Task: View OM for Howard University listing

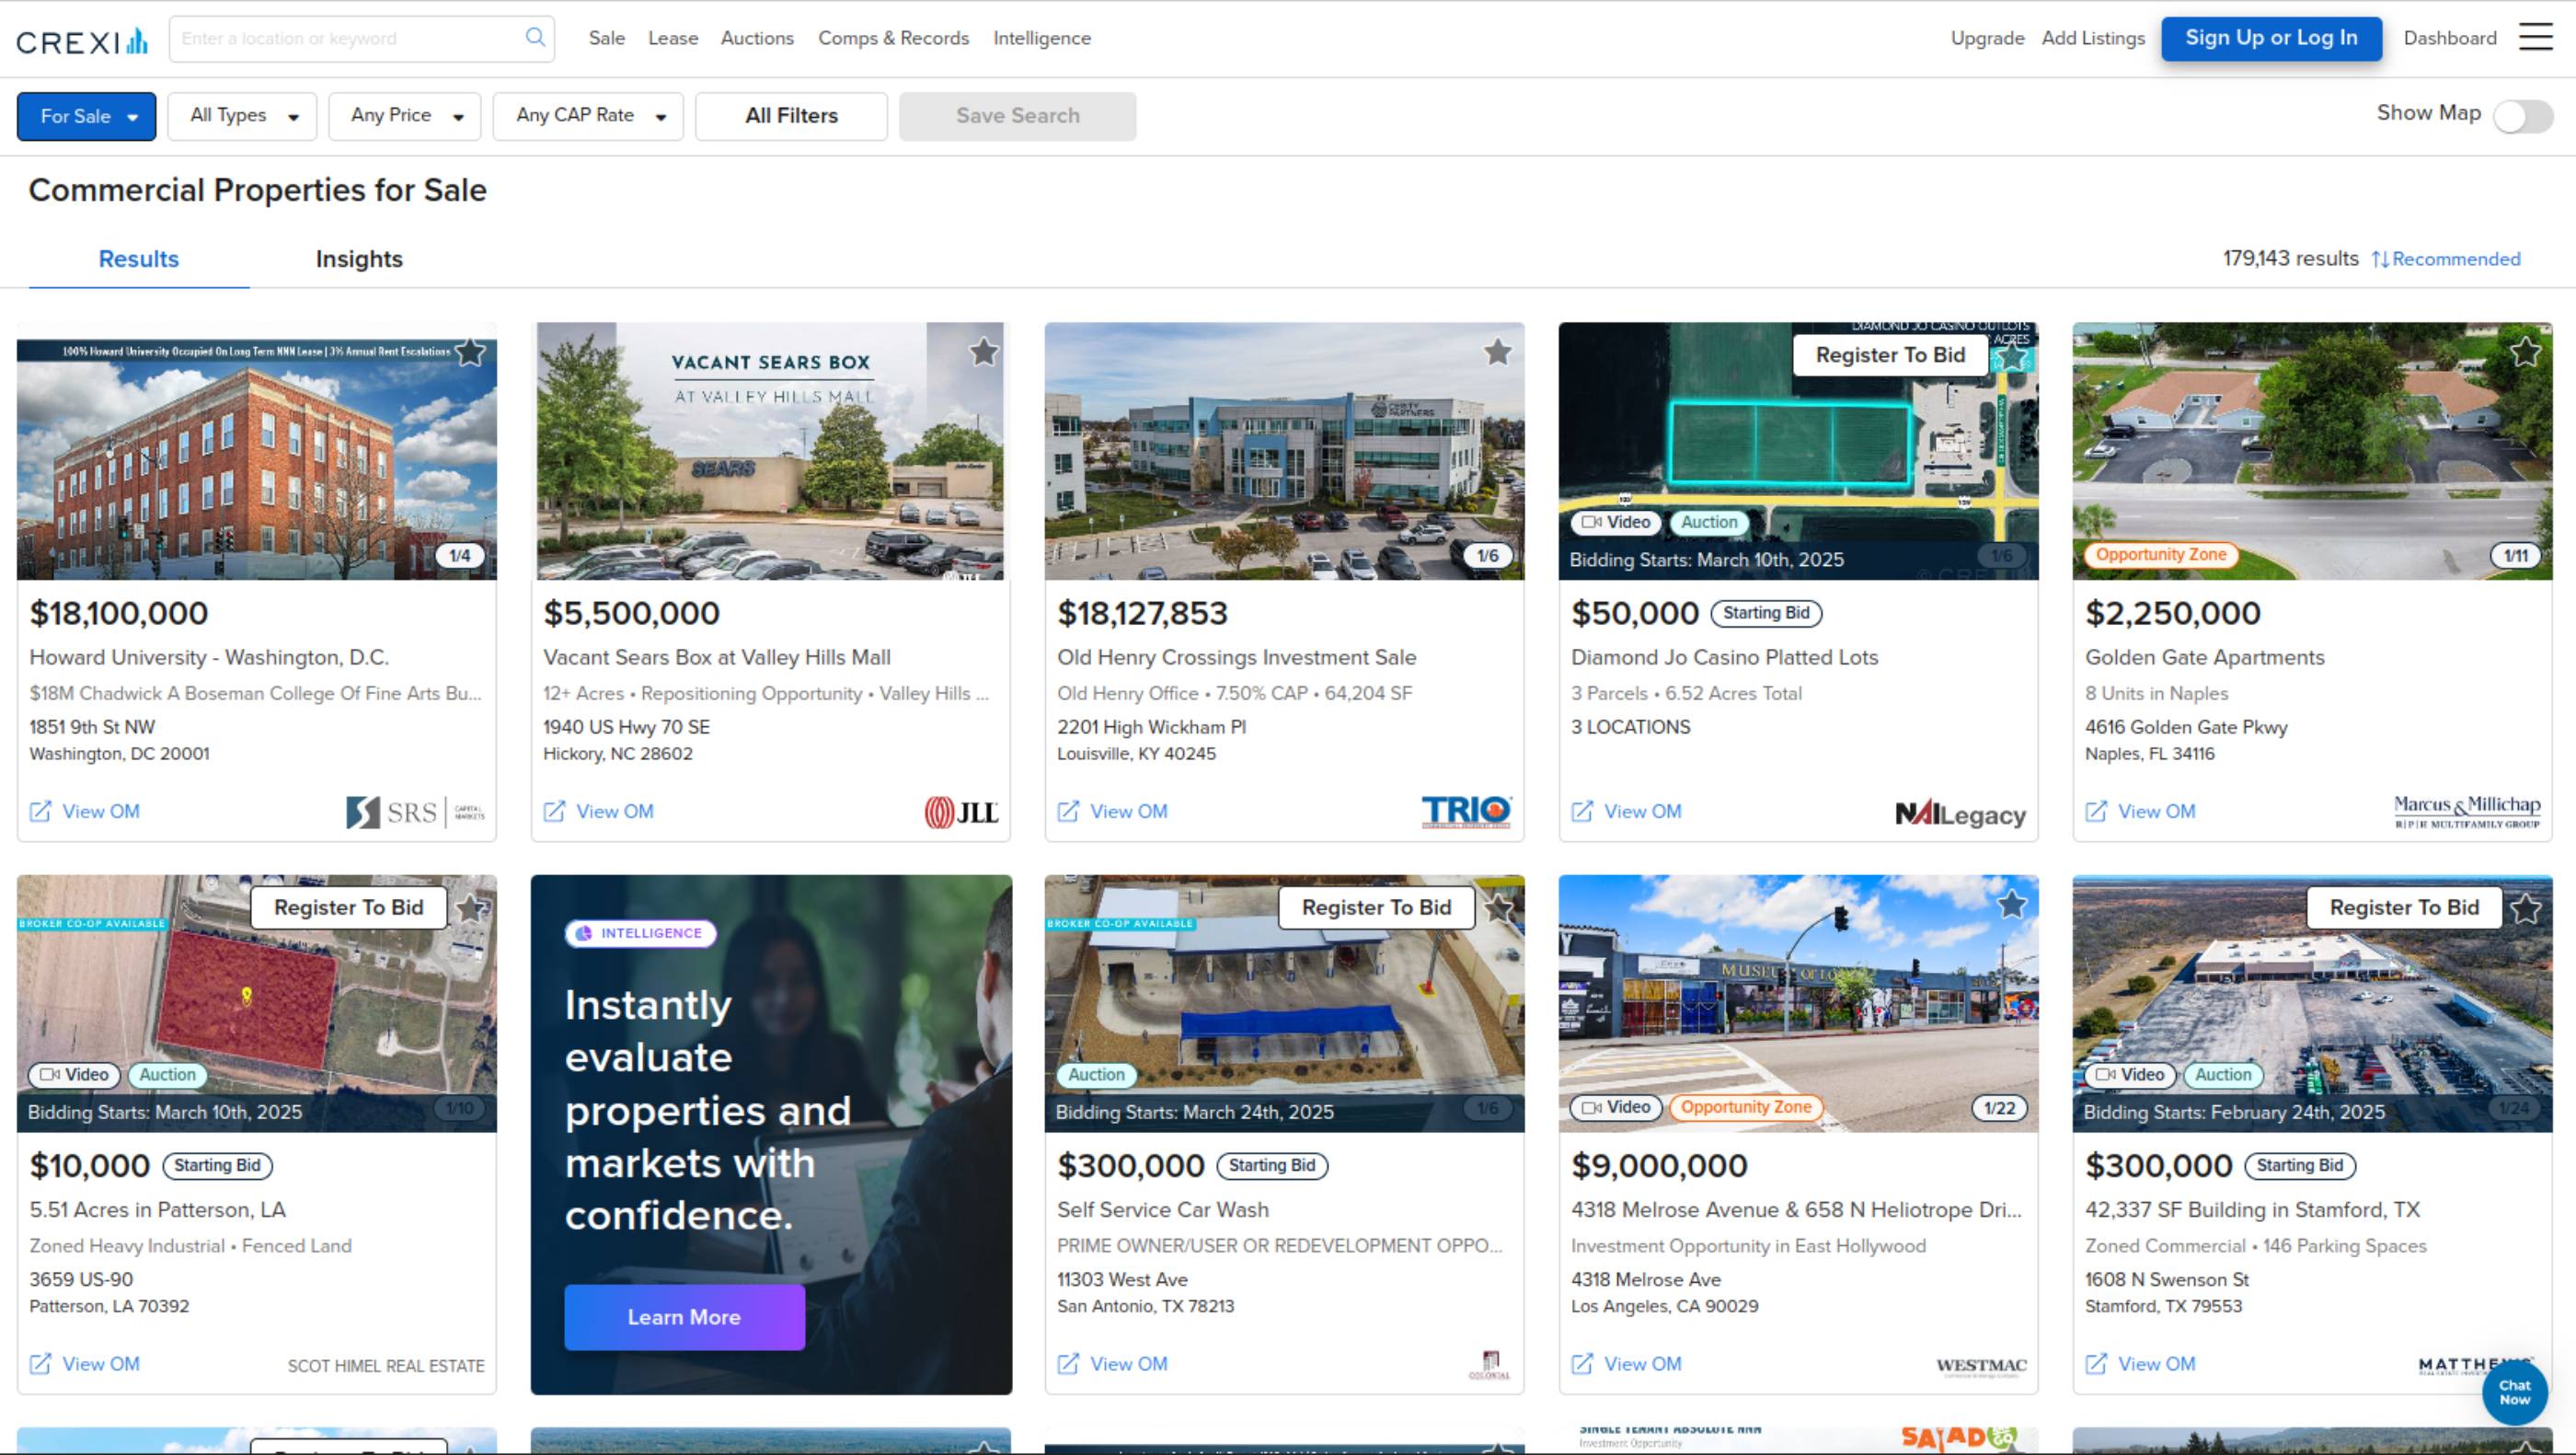Action: (85, 811)
